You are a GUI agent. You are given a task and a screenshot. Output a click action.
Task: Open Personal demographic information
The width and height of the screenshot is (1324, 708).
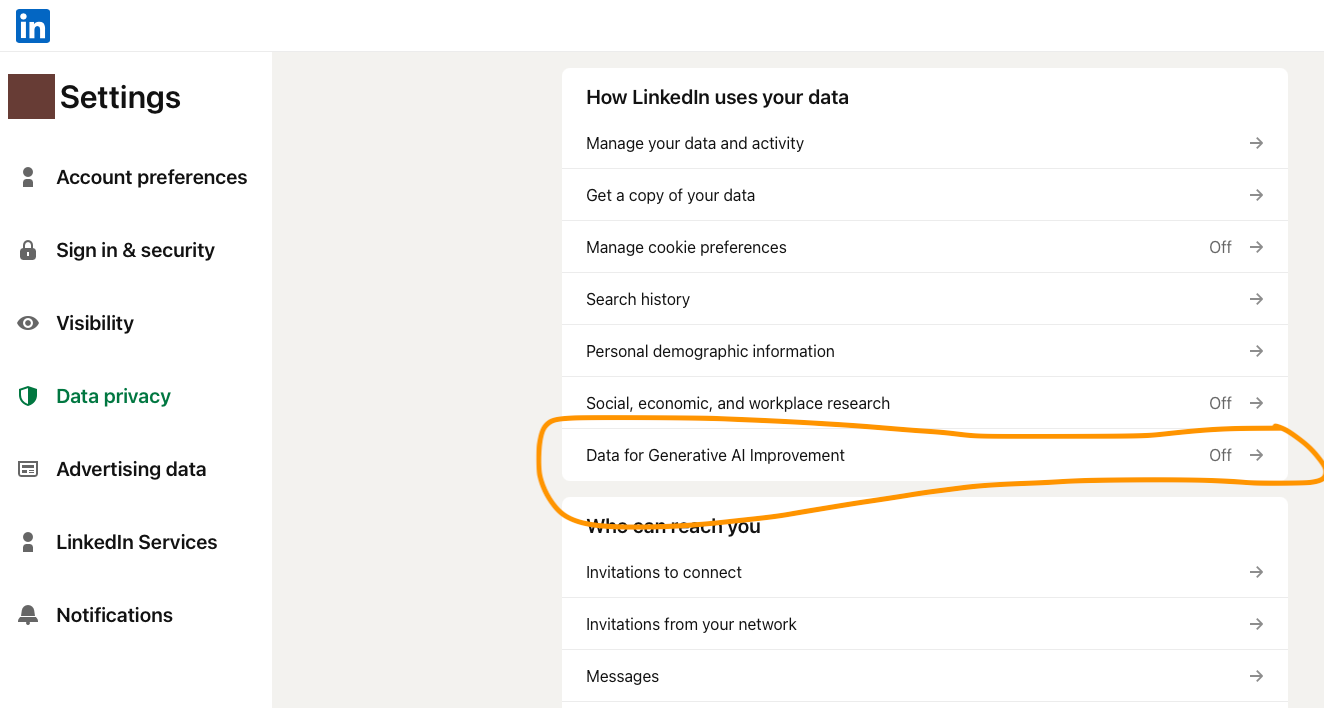[x=709, y=351]
